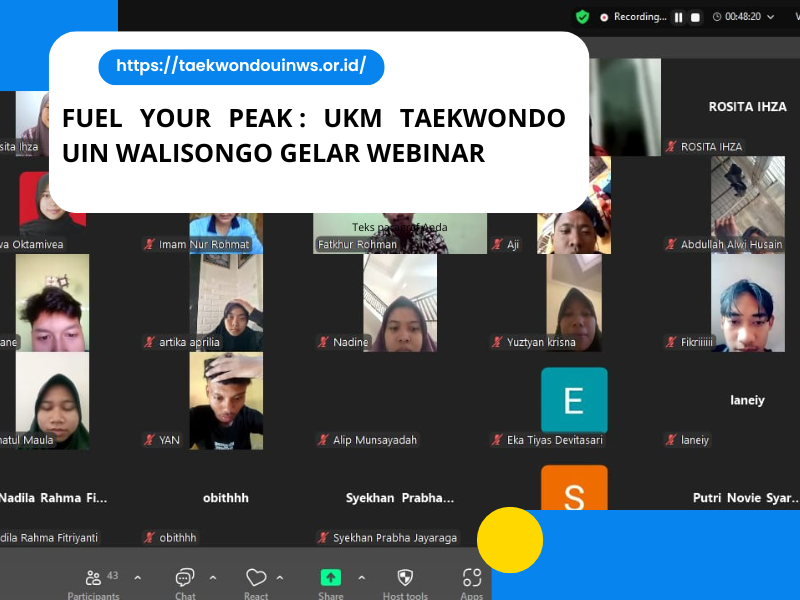Open the taekwondouinws.or.id link
Screen dimensions: 800x600
pyautogui.click(x=241, y=67)
